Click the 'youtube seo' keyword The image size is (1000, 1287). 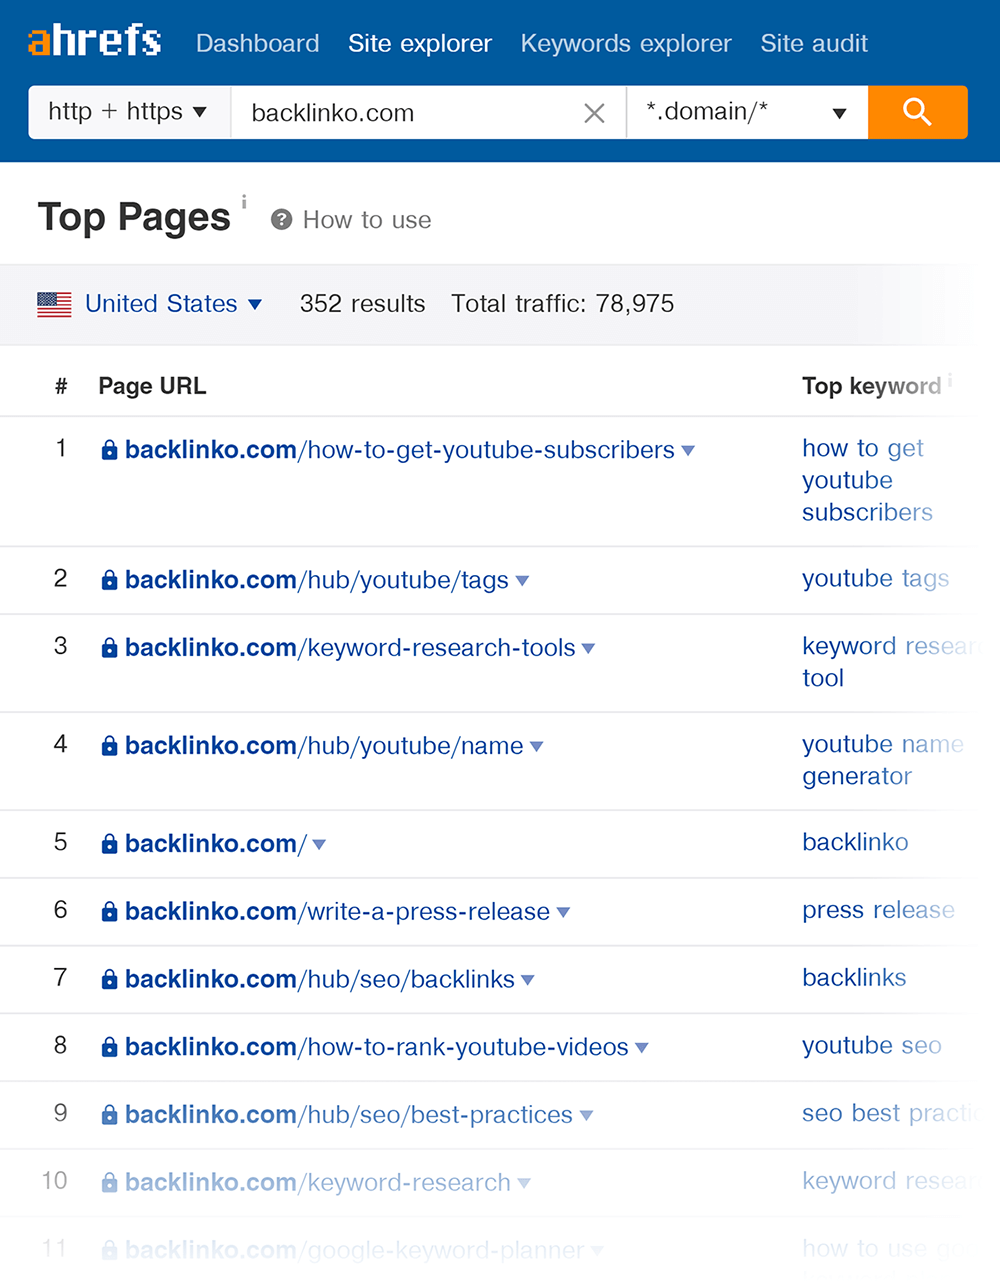click(x=872, y=1046)
